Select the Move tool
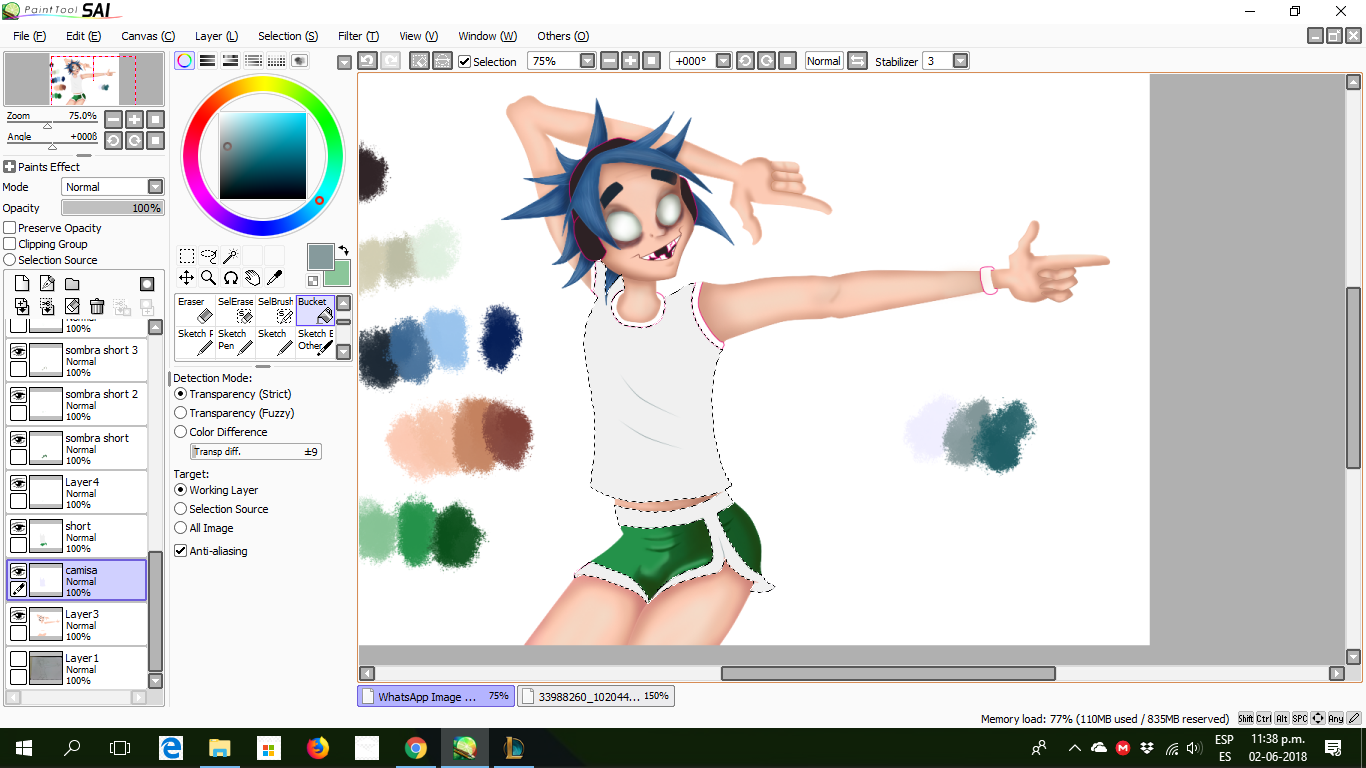 (187, 278)
